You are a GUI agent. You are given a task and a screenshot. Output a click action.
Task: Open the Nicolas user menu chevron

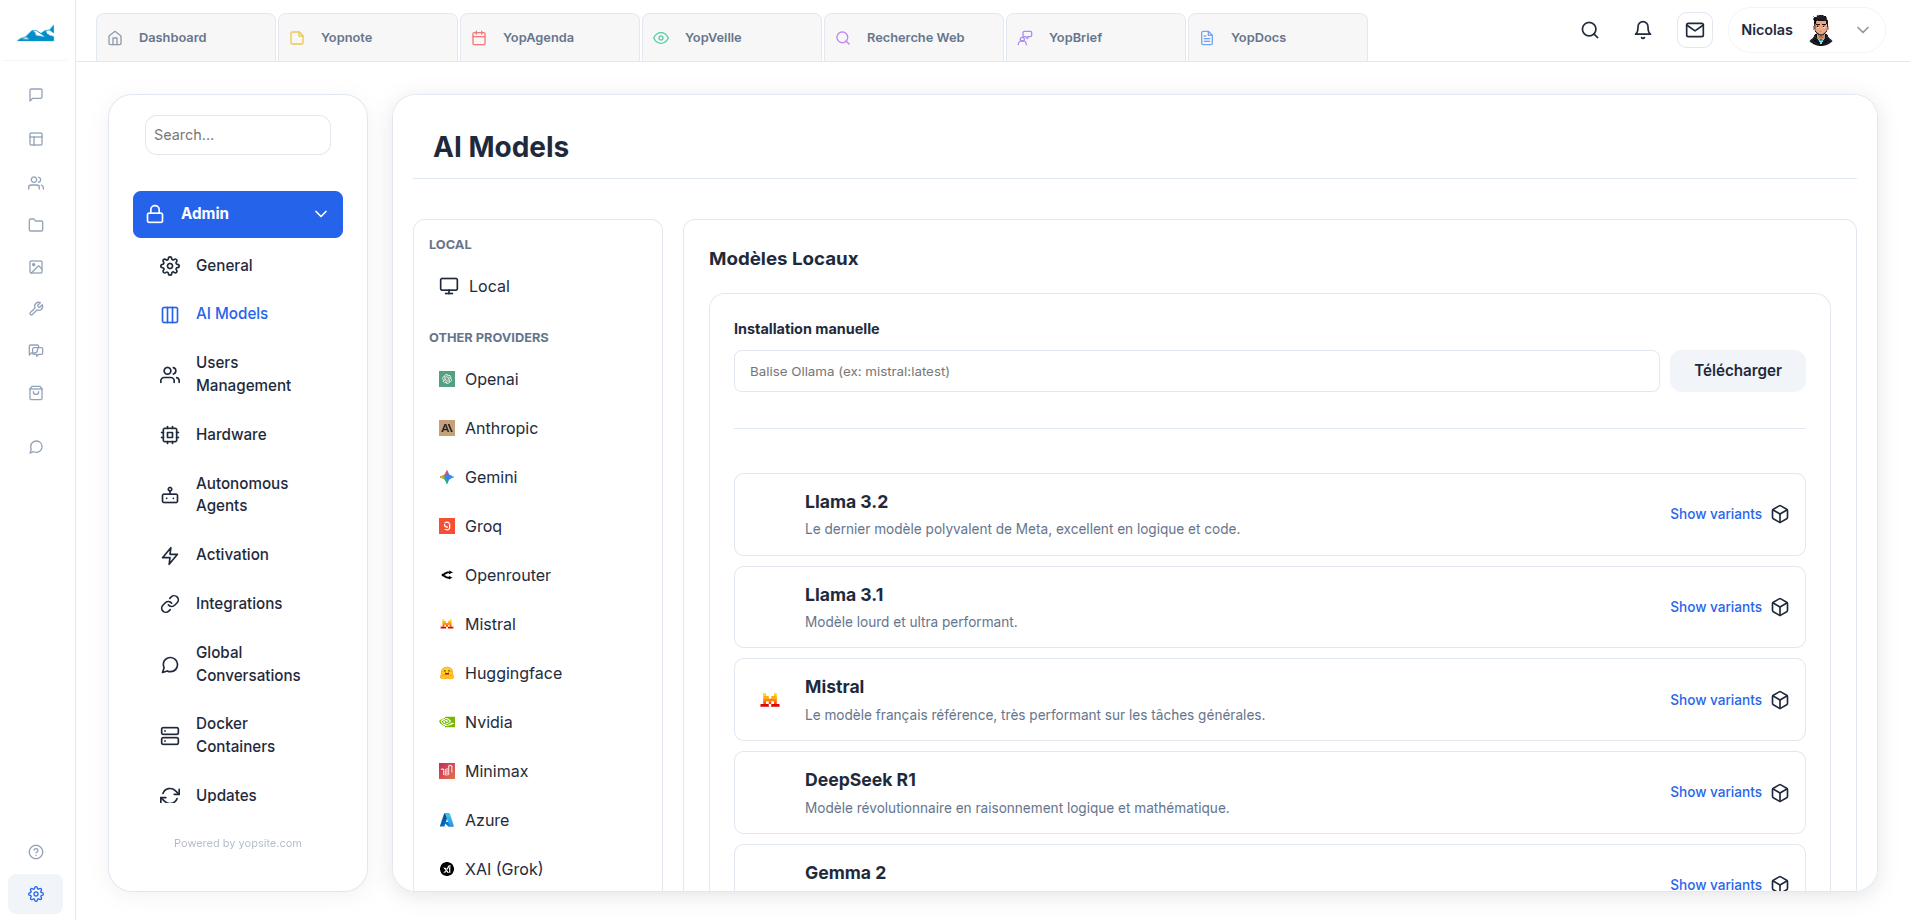(x=1863, y=30)
